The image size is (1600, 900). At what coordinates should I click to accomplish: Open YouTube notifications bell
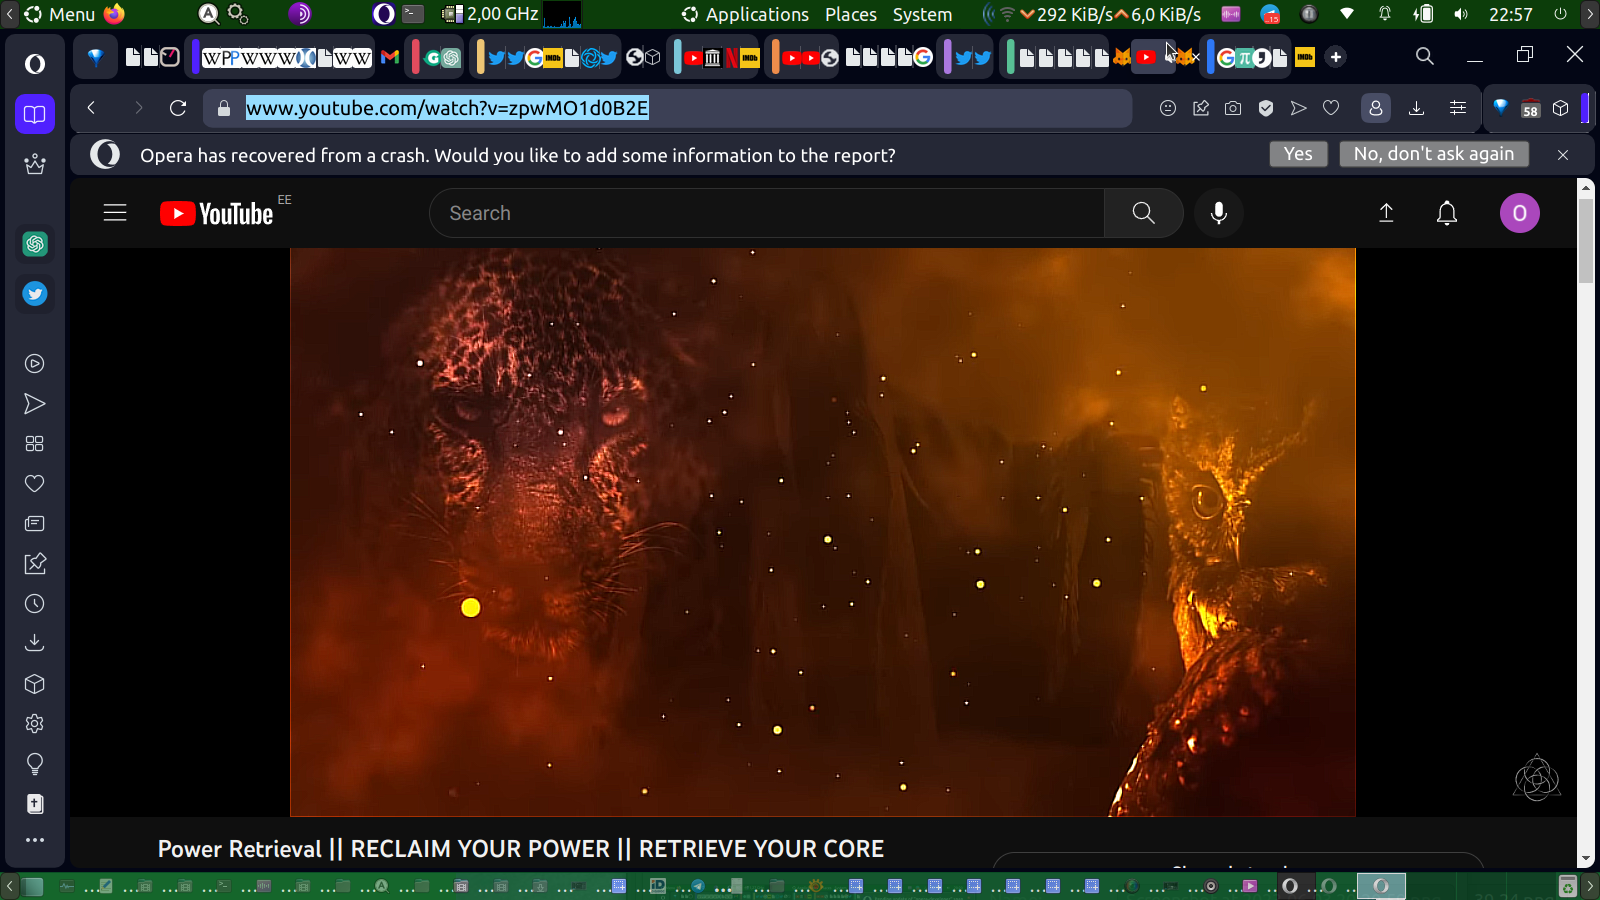coord(1447,213)
